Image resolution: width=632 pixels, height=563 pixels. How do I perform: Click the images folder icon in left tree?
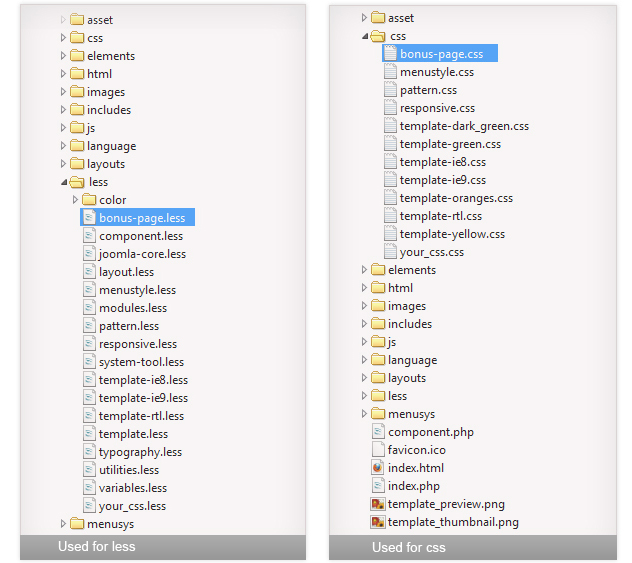(77, 91)
